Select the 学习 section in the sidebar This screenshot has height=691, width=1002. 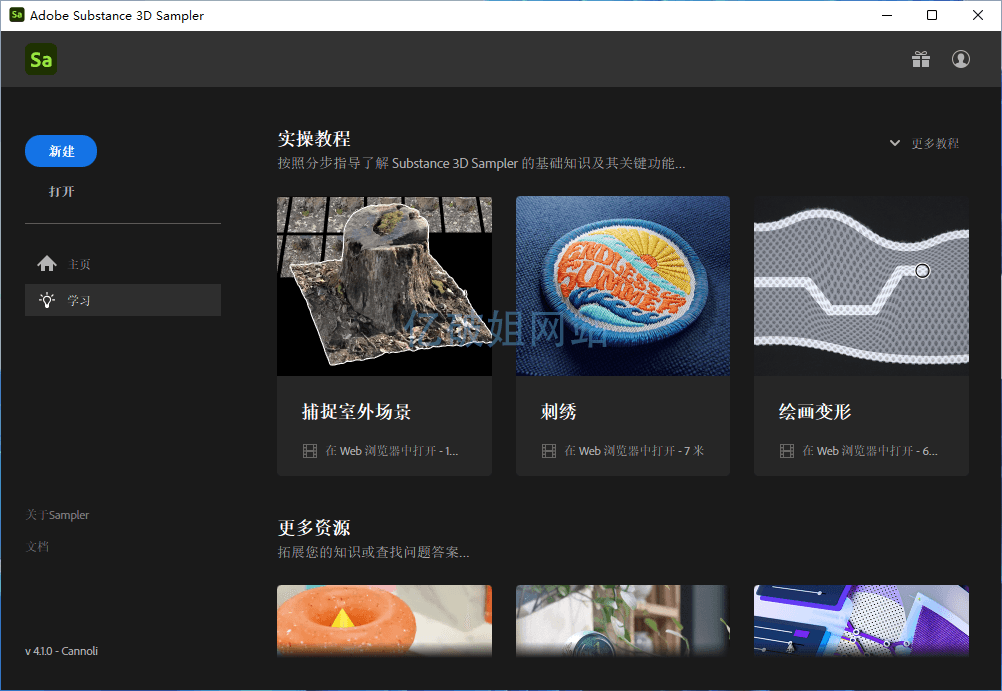(x=123, y=300)
